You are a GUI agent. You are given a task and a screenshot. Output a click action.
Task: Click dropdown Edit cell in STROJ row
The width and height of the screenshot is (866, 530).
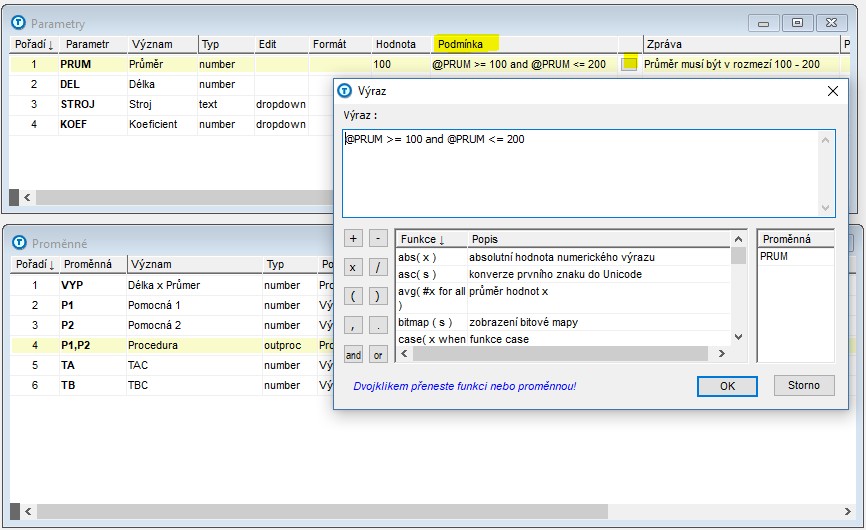281,104
